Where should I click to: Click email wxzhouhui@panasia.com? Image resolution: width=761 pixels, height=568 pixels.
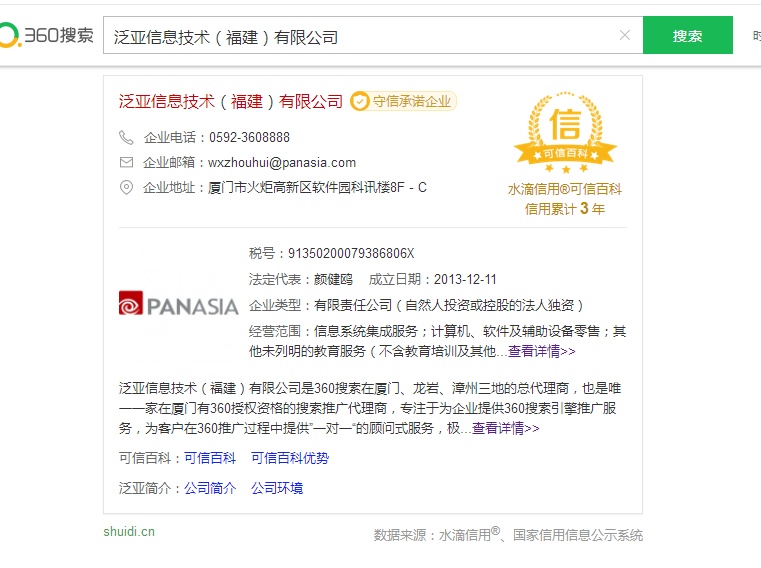(x=282, y=163)
